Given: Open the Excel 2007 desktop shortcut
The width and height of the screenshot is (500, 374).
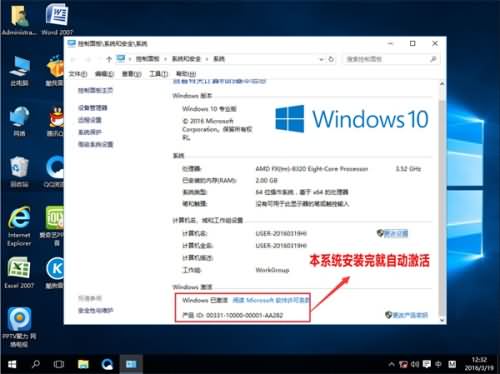Looking at the screenshot, I should (x=19, y=272).
